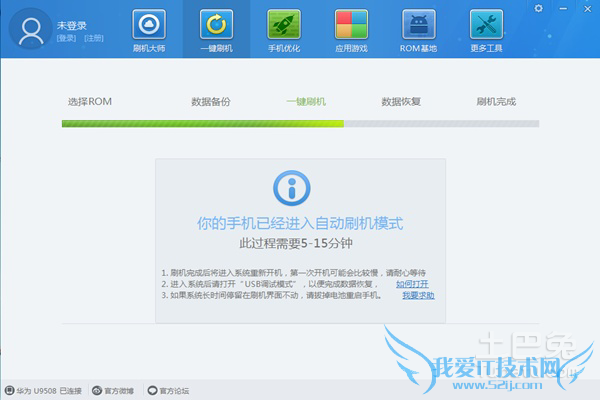Image resolution: width=600 pixels, height=400 pixels.
Task: Minimize the window
Action: coord(563,8)
